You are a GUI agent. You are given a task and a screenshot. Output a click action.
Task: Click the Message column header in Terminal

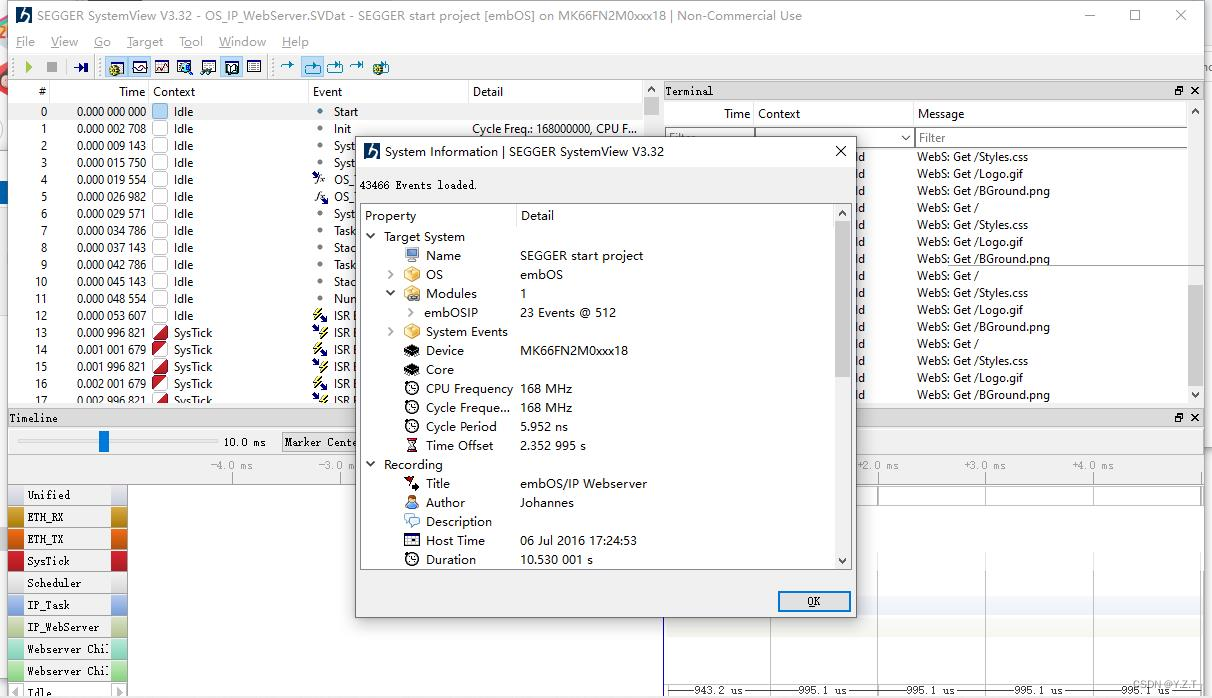coord(1051,114)
